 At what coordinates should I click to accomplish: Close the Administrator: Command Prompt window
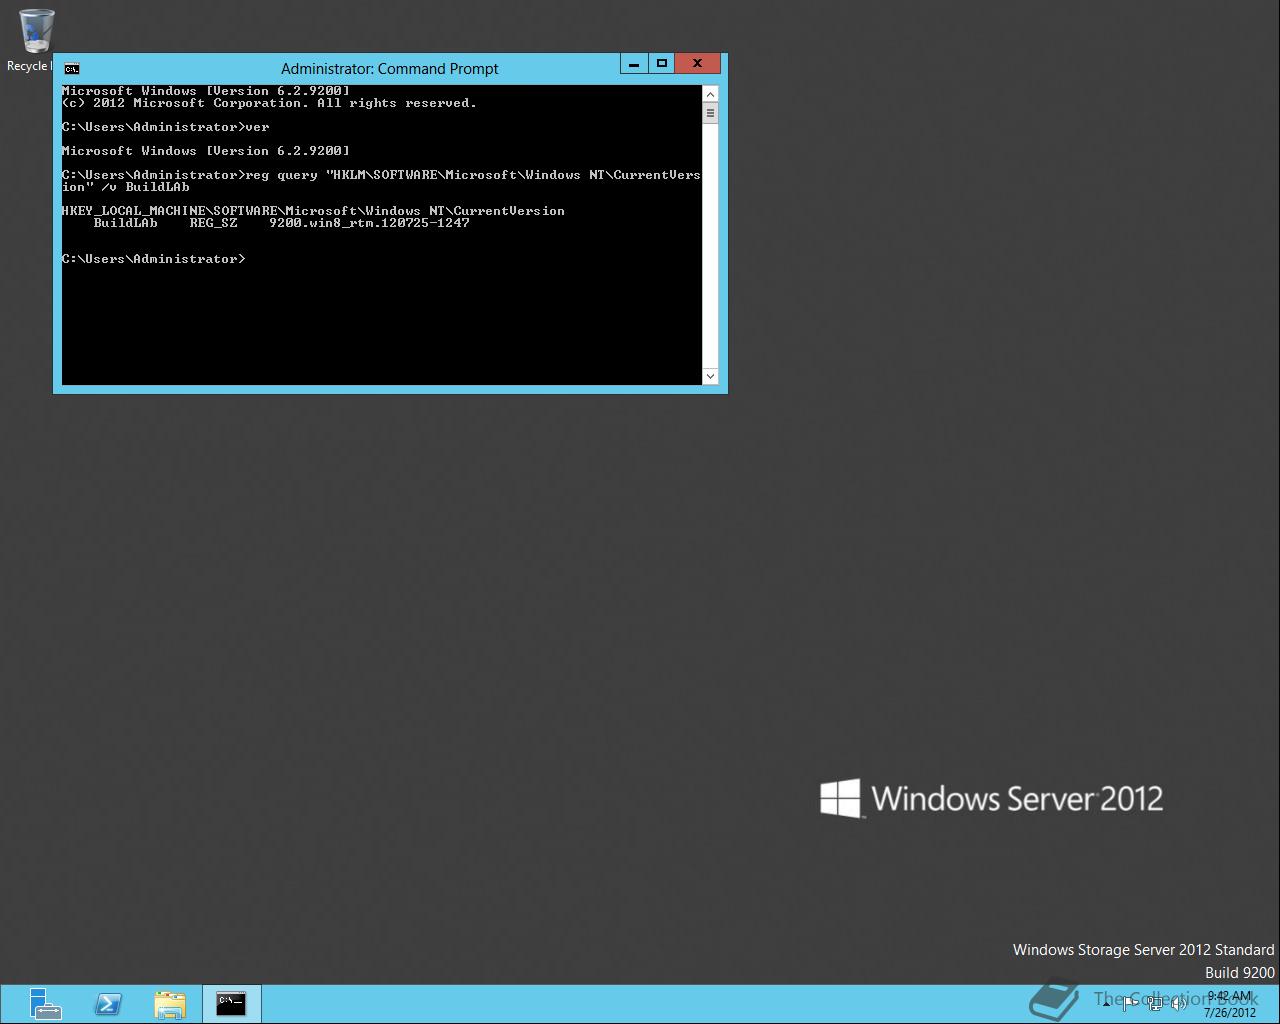[x=697, y=64]
